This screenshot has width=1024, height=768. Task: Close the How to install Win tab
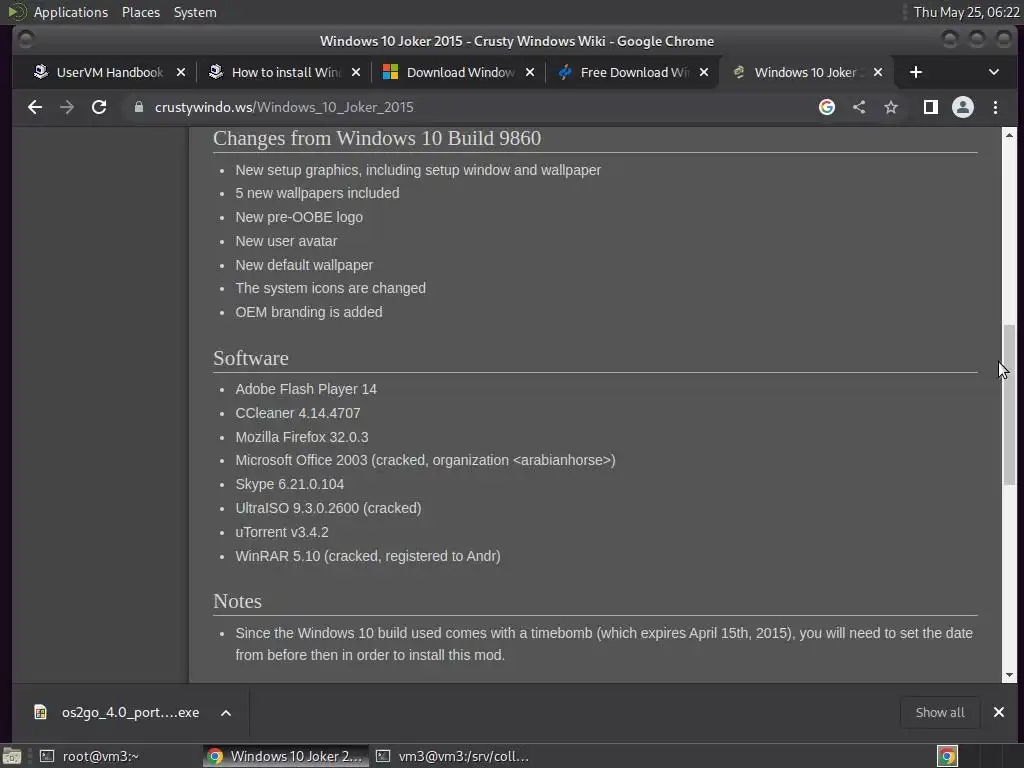(x=356, y=72)
